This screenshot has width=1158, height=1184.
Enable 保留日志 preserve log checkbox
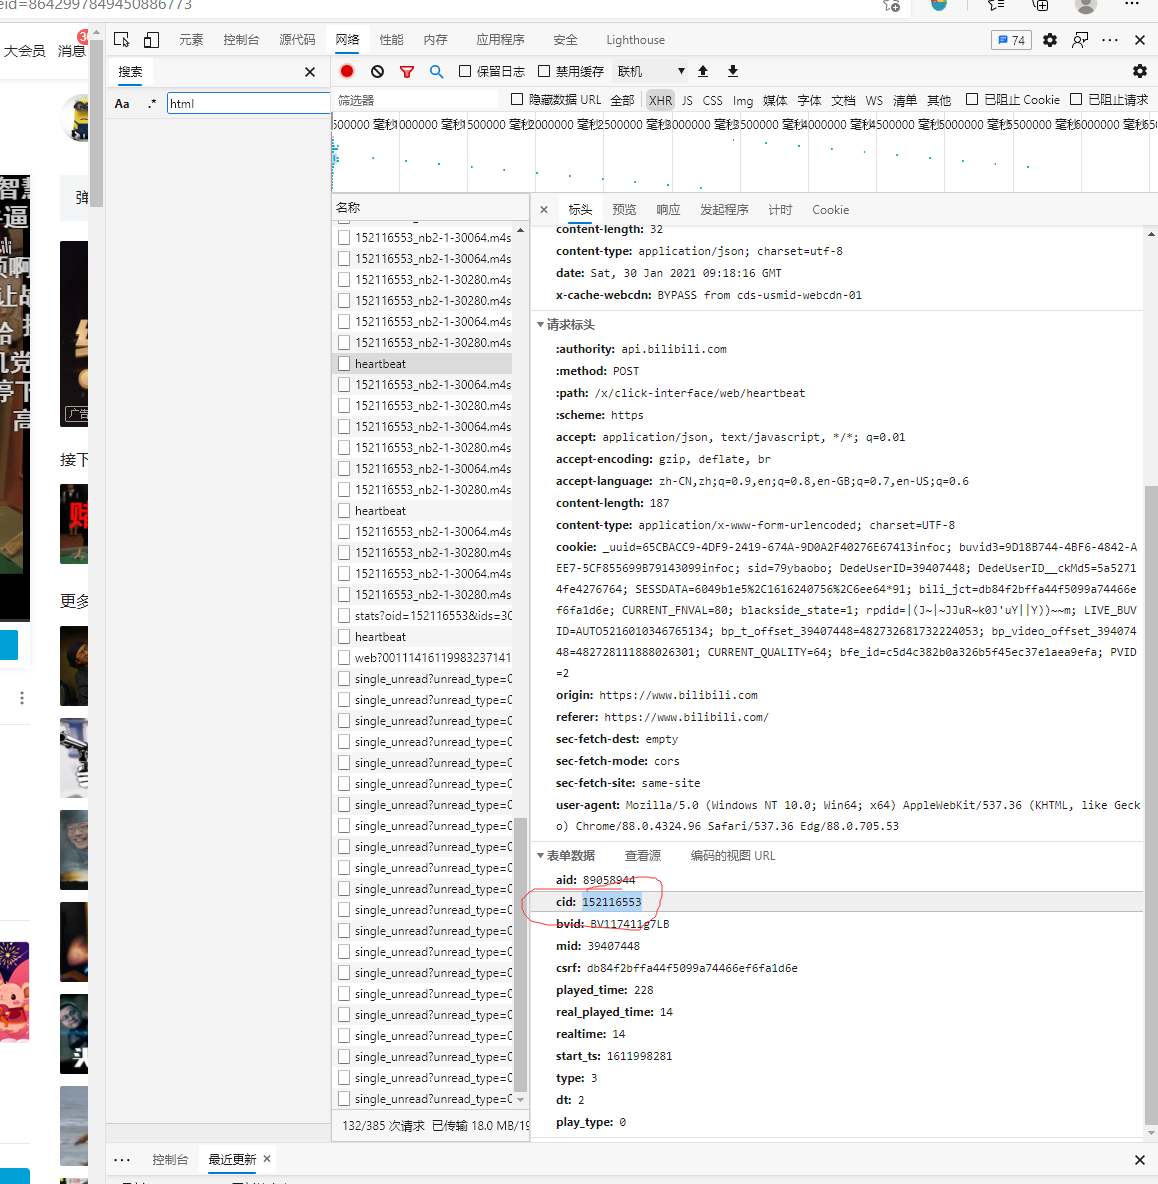pyautogui.click(x=465, y=71)
